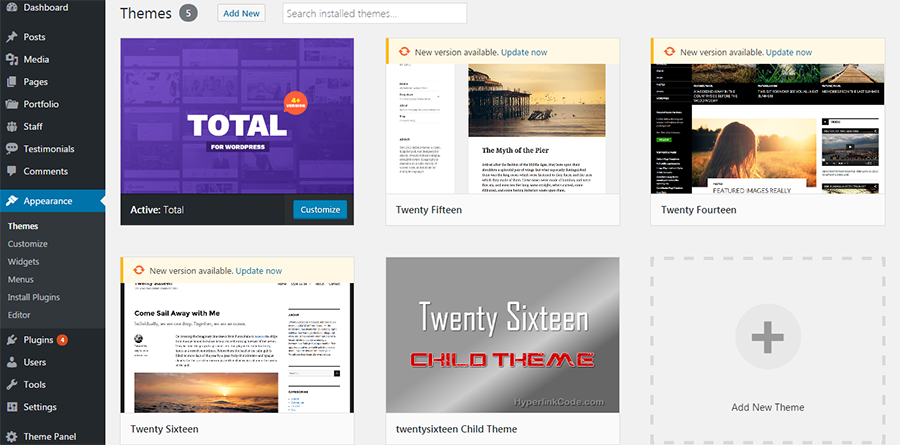Click the Add New button beside Themes
900x445 pixels.
click(x=241, y=13)
